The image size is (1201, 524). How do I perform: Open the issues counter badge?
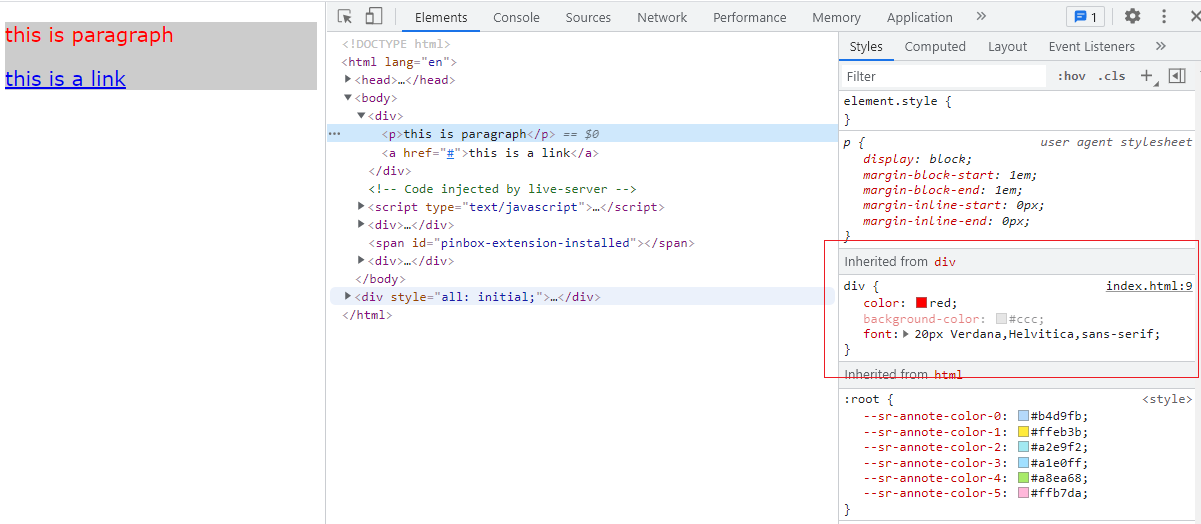point(1085,16)
